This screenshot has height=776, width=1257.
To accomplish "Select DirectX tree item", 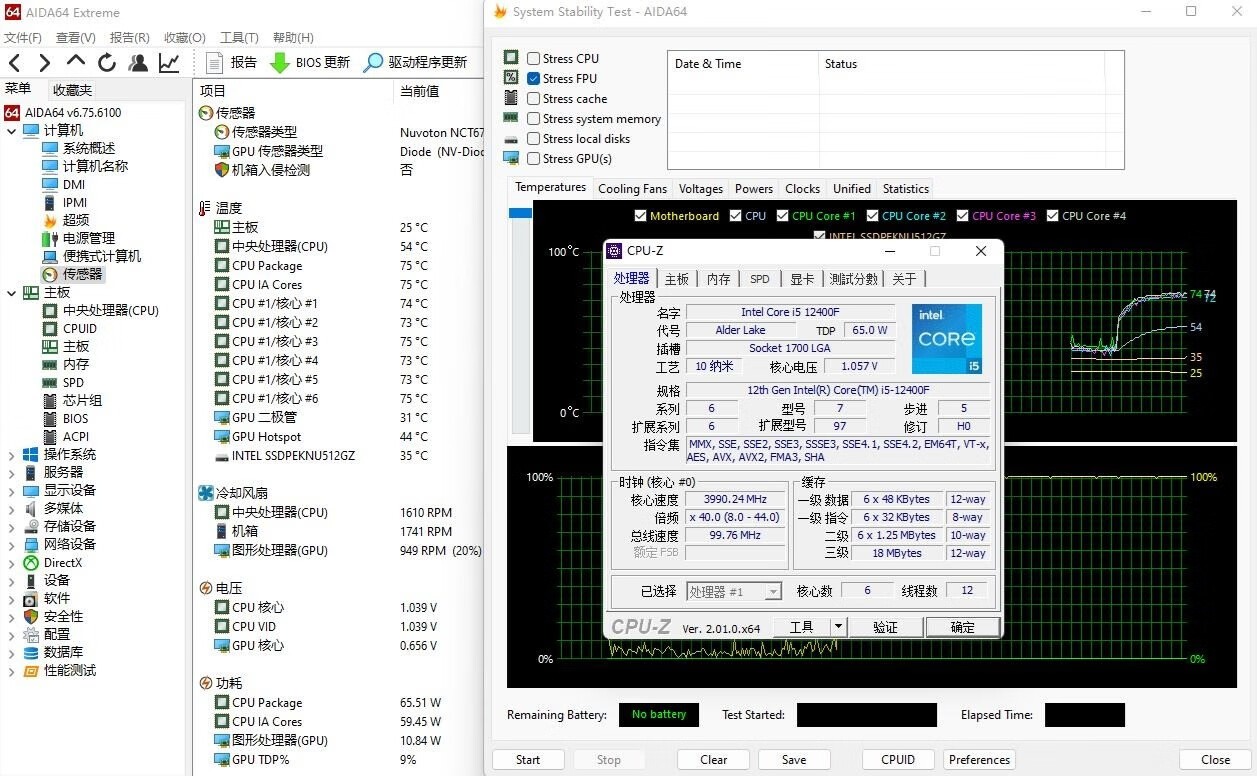I will click(63, 562).
